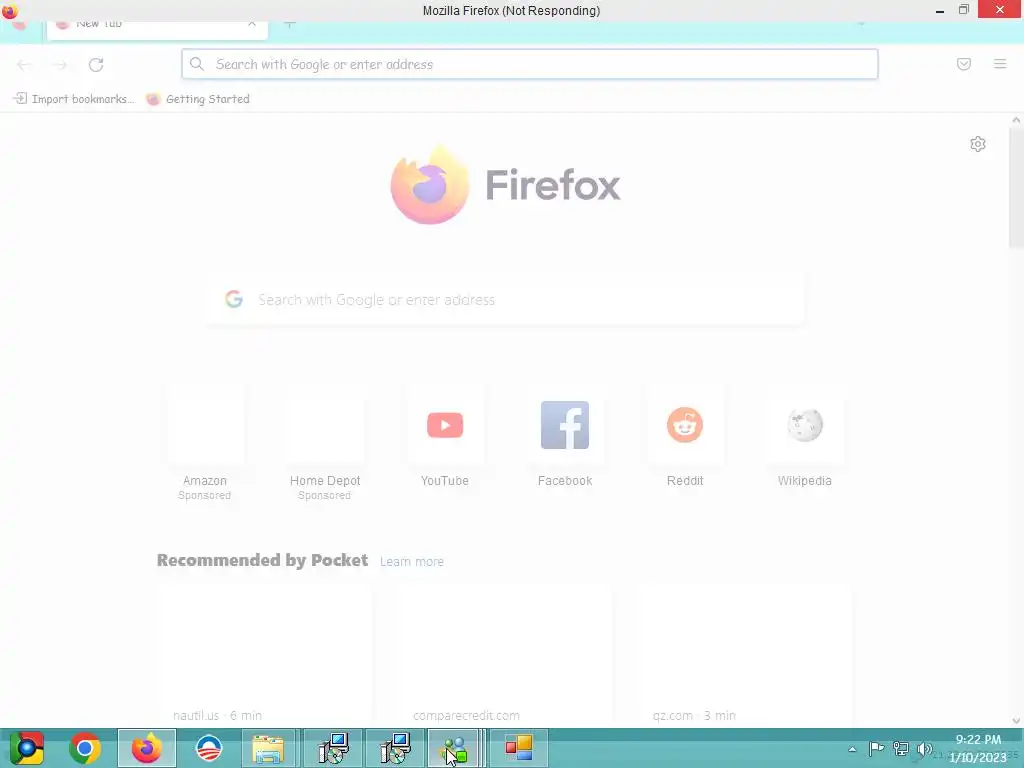Select the New Tab tab
Image resolution: width=1024 pixels, height=768 pixels.
(157, 29)
